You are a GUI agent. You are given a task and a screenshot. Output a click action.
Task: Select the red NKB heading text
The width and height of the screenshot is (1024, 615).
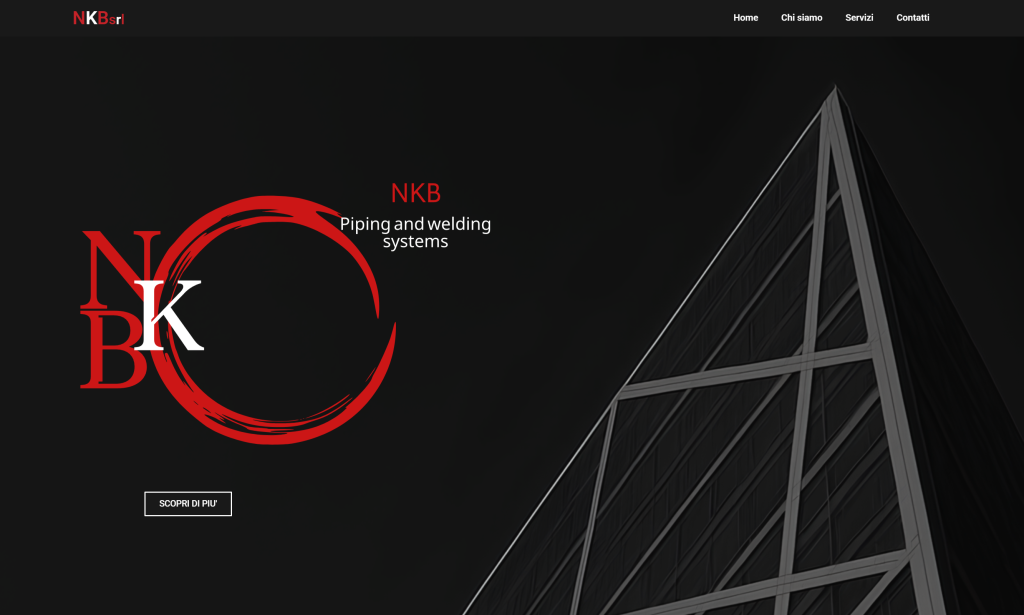(415, 193)
